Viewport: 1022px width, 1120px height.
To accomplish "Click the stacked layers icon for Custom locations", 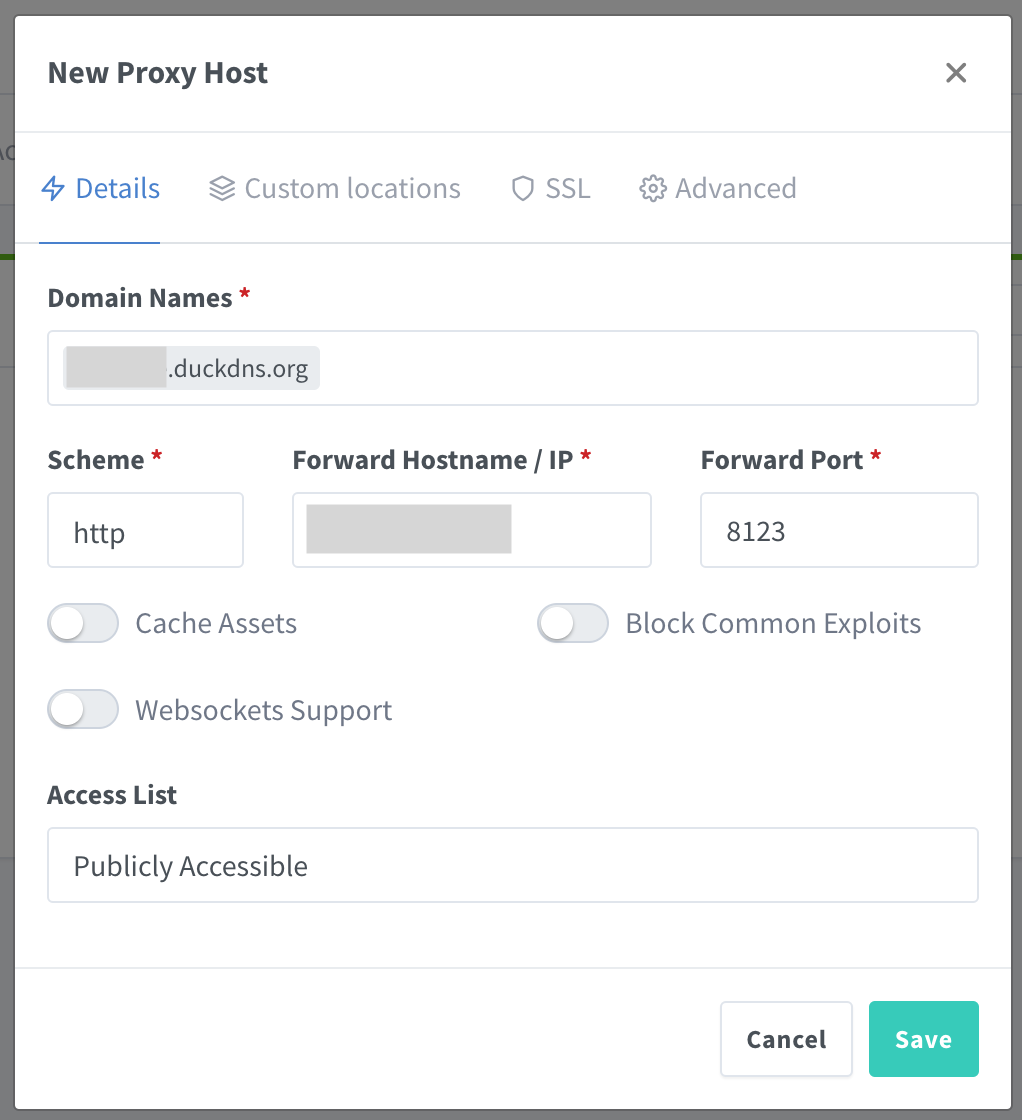I will [222, 189].
